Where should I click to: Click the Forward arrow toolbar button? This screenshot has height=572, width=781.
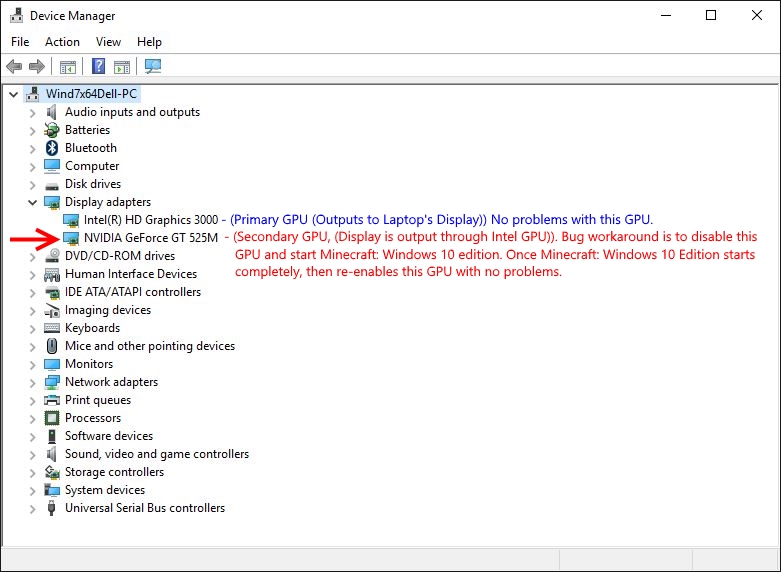(x=37, y=67)
